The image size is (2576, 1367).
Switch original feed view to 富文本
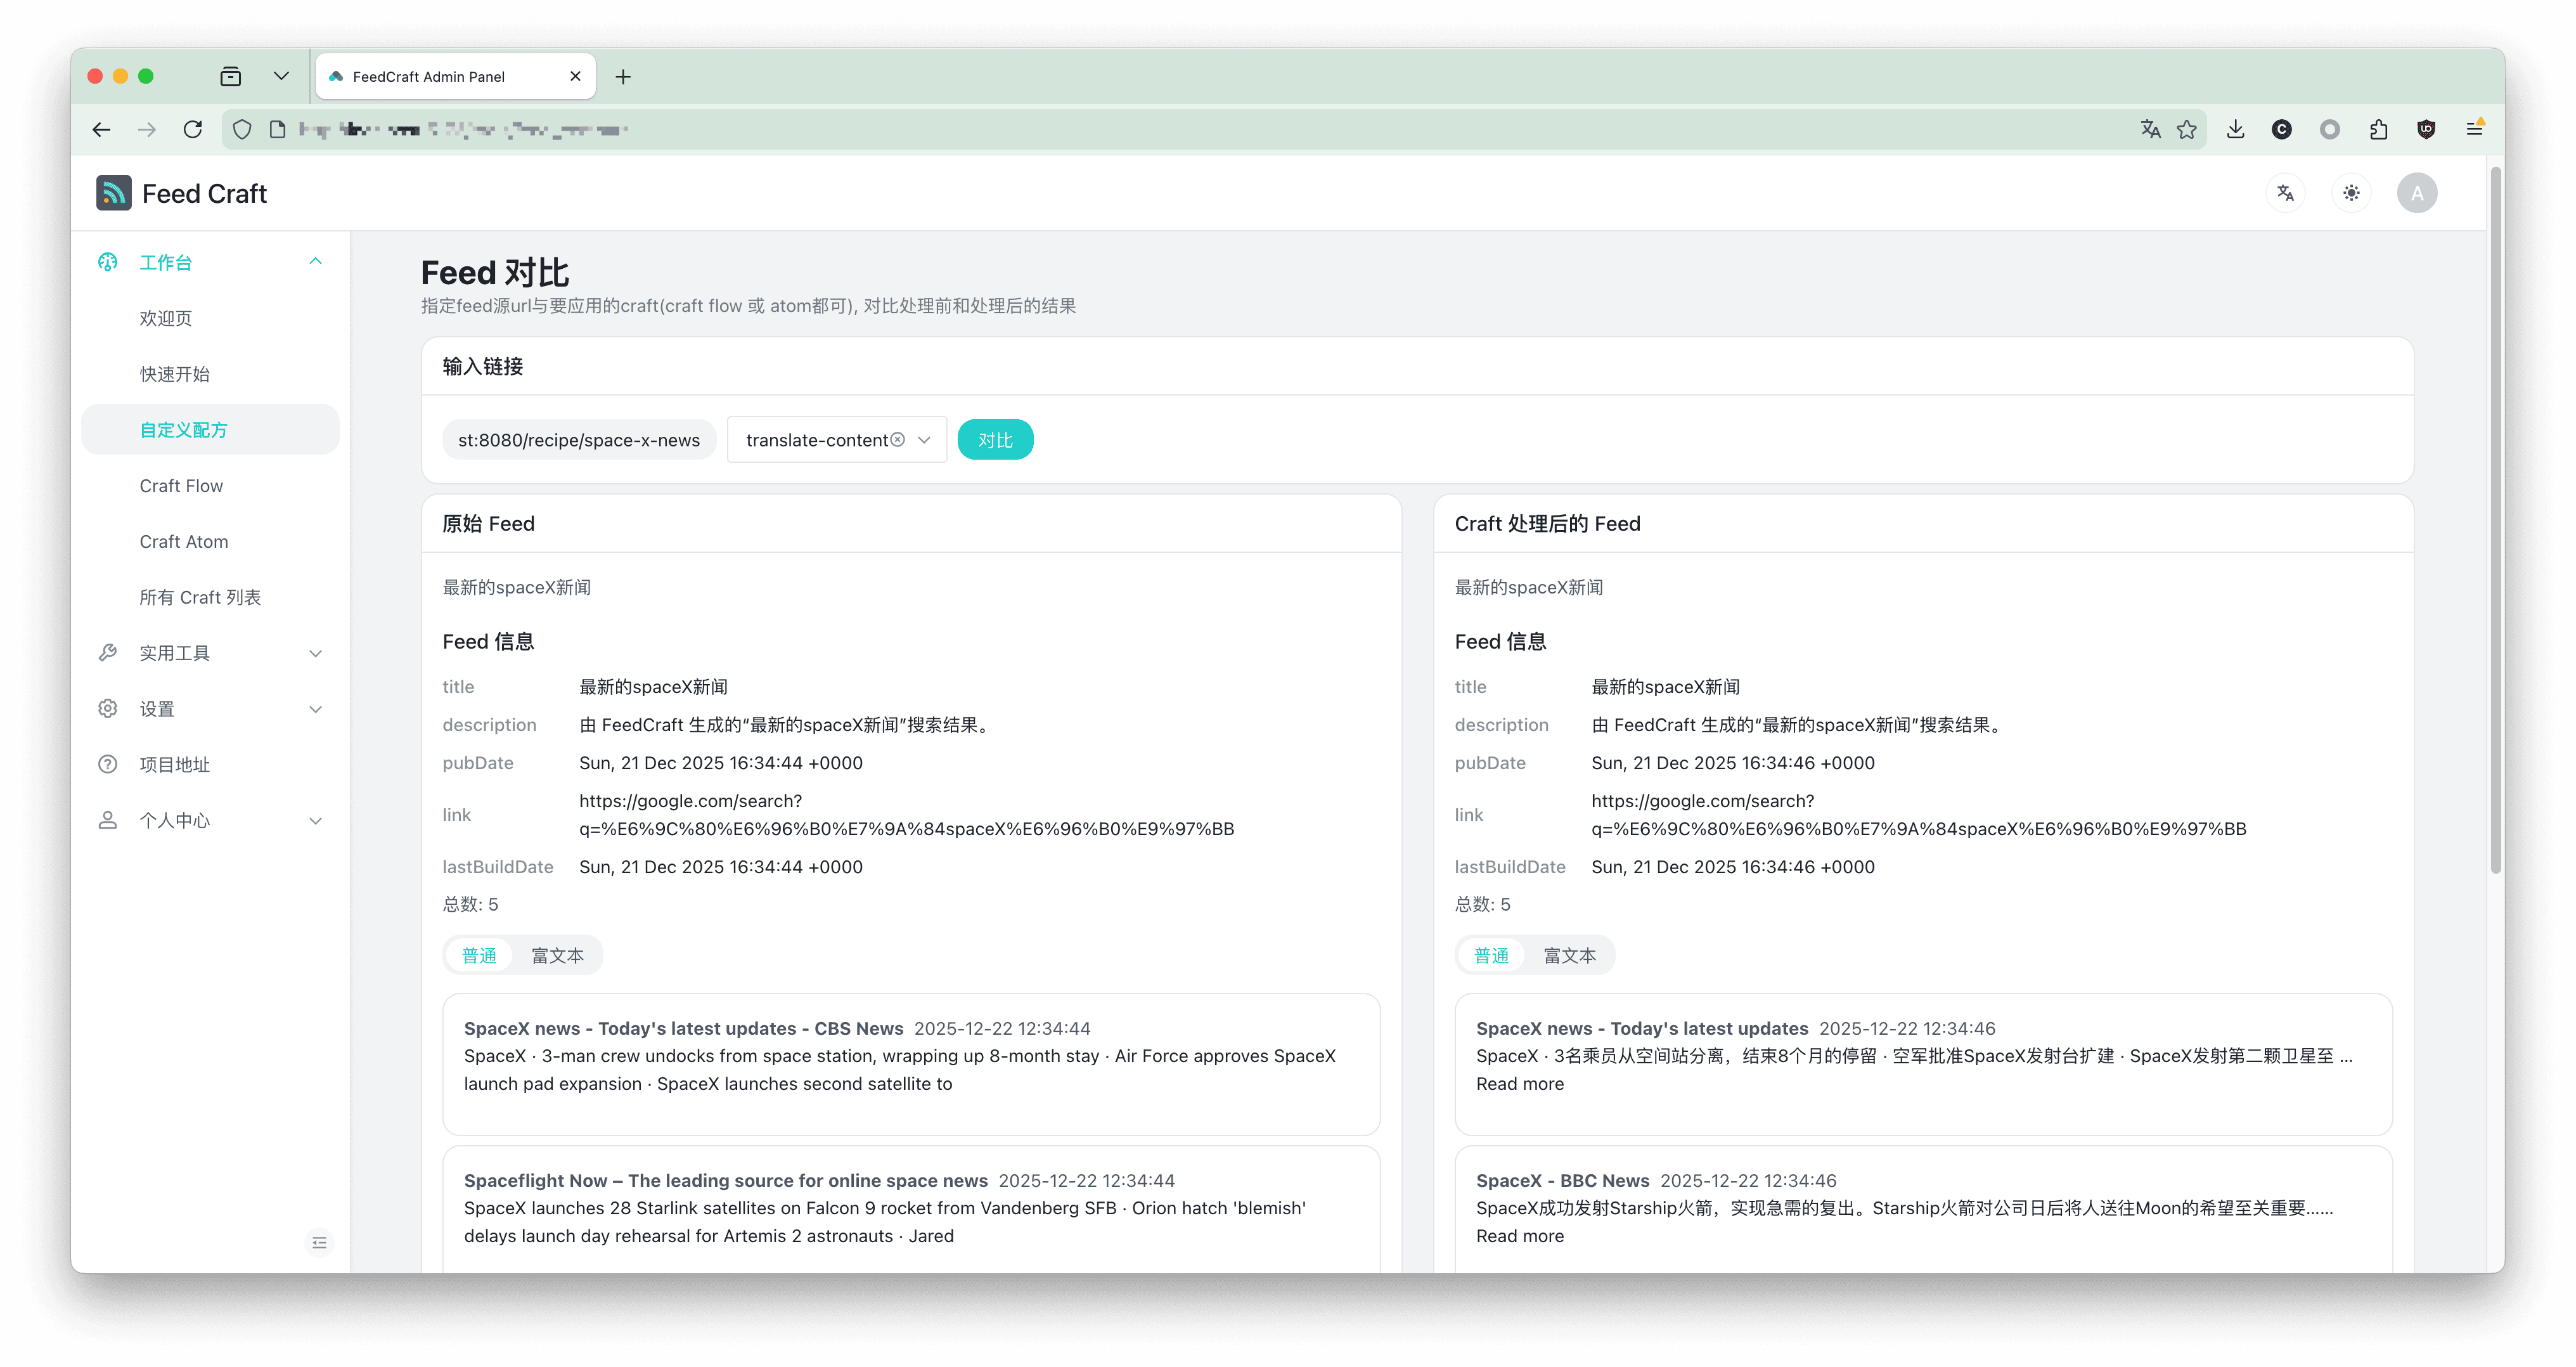coord(557,955)
